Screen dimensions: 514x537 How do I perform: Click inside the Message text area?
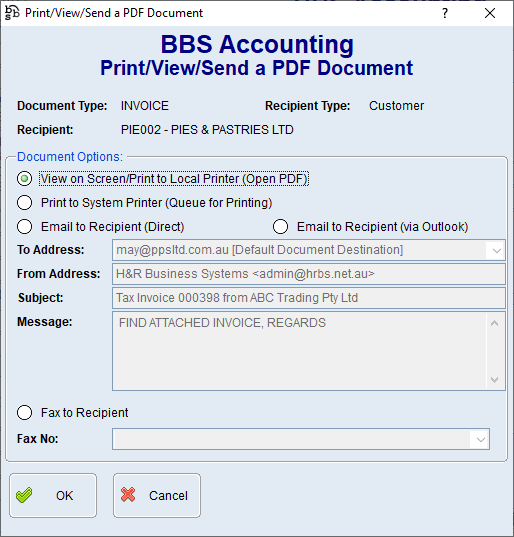click(300, 351)
